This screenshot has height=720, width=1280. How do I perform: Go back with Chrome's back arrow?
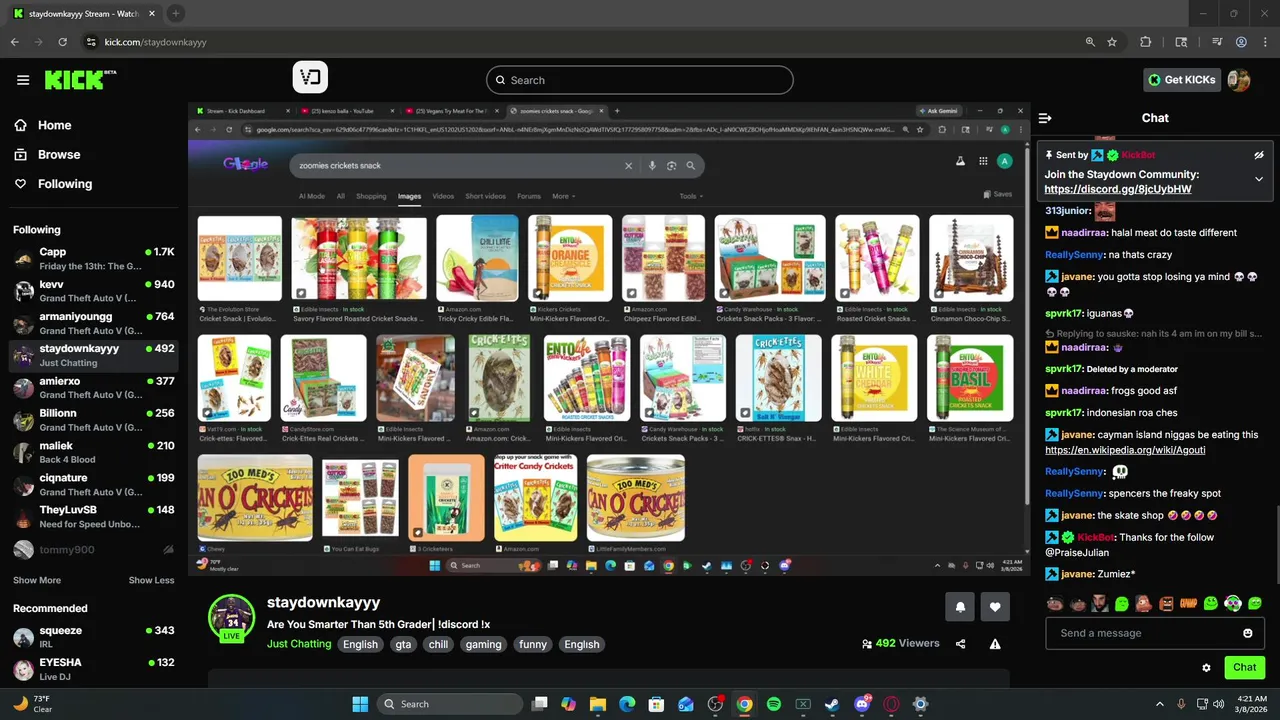click(15, 42)
